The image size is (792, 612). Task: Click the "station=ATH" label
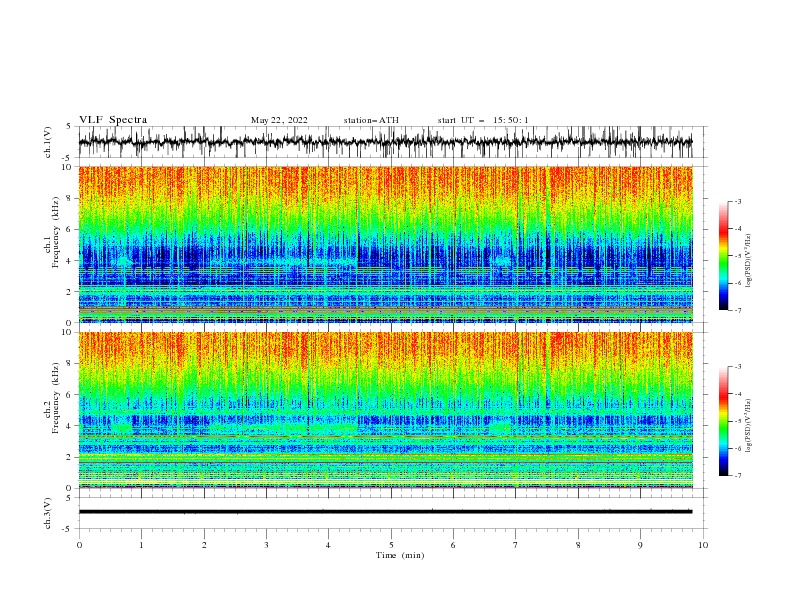(371, 120)
